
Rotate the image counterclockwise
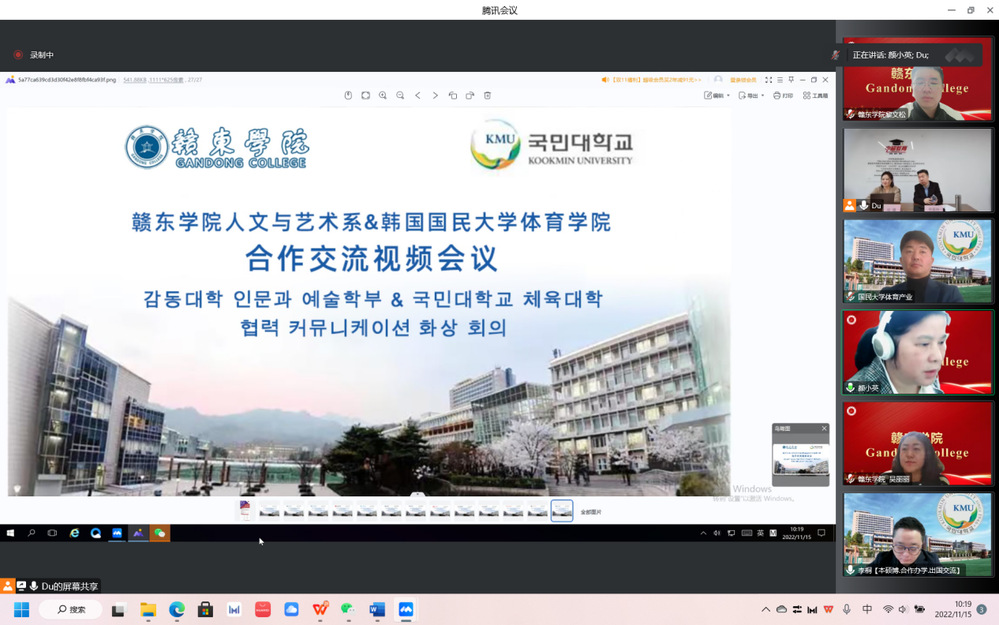point(453,96)
